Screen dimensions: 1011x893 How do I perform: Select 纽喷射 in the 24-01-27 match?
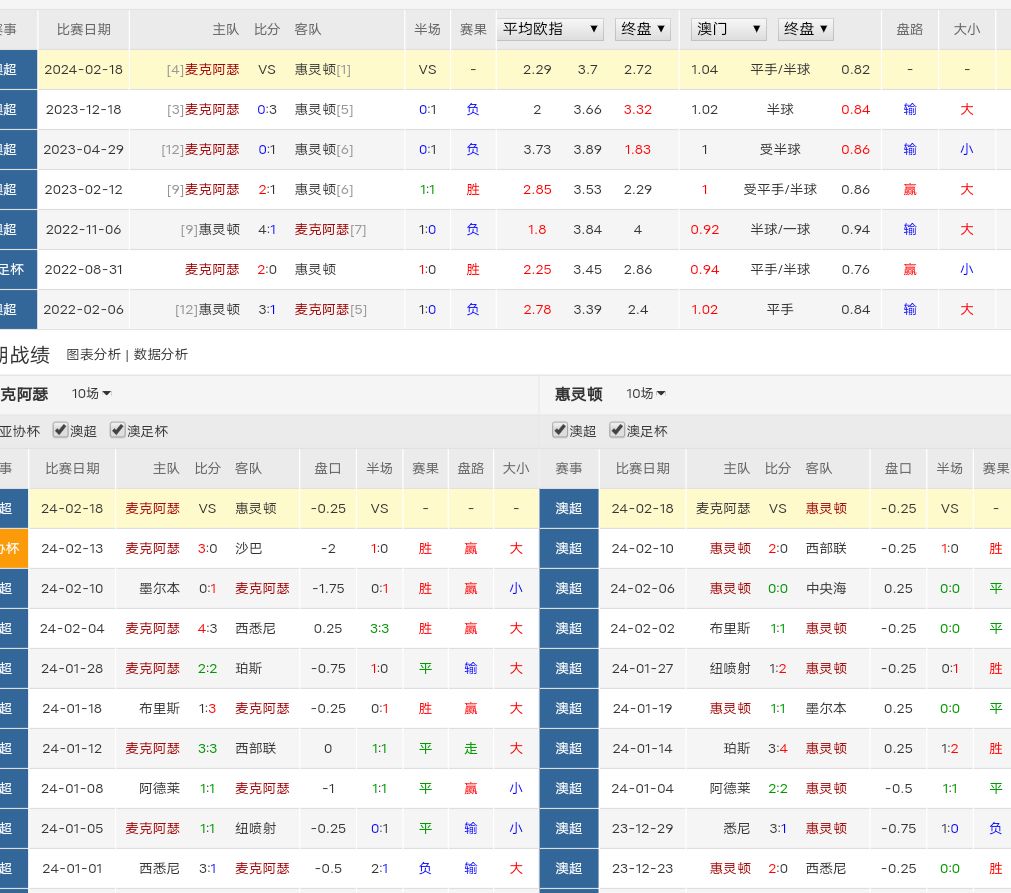[x=730, y=668]
